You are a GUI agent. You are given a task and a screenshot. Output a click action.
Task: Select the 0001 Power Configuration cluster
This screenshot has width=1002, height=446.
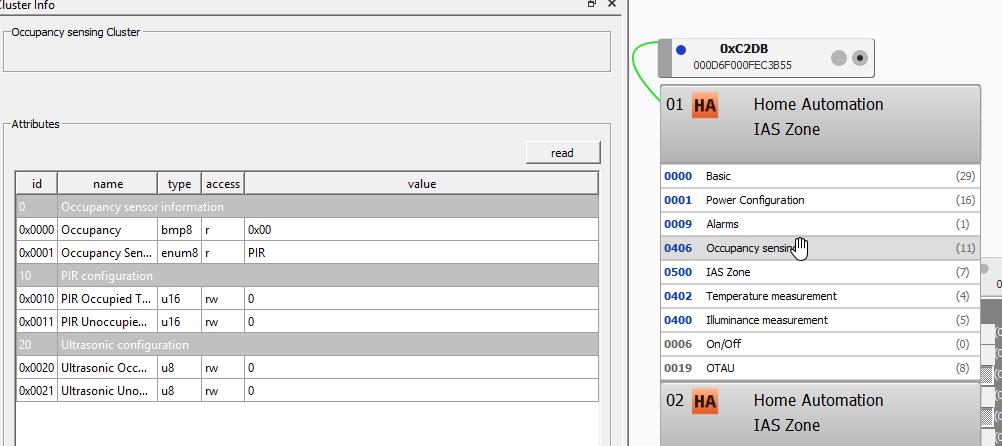(820, 200)
